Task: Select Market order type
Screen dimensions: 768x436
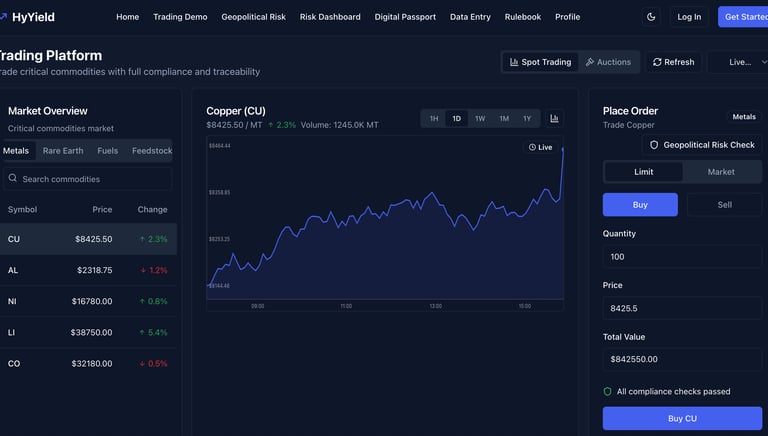Action: [x=720, y=172]
